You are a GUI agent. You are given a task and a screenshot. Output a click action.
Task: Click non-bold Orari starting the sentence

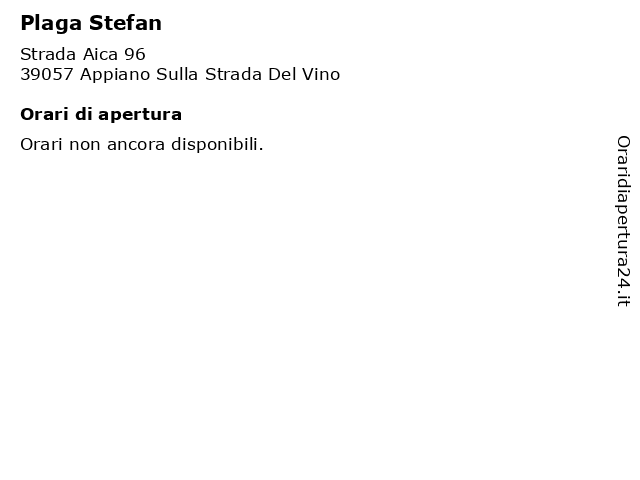click(x=41, y=144)
